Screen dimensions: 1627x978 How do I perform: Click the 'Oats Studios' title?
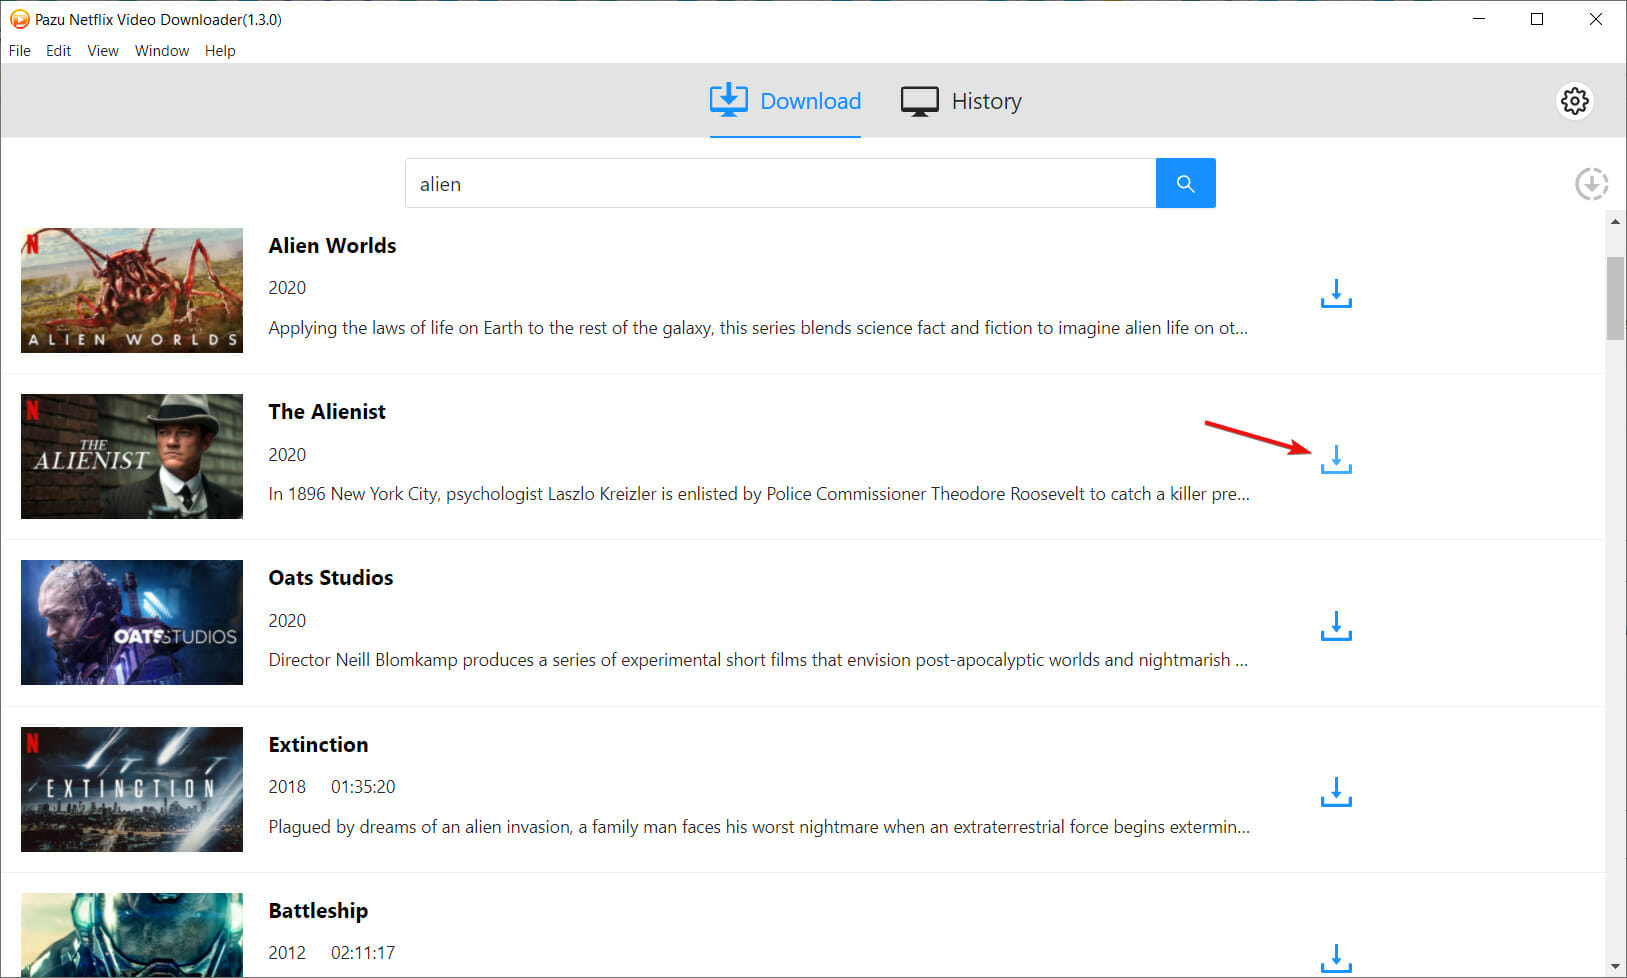(331, 577)
